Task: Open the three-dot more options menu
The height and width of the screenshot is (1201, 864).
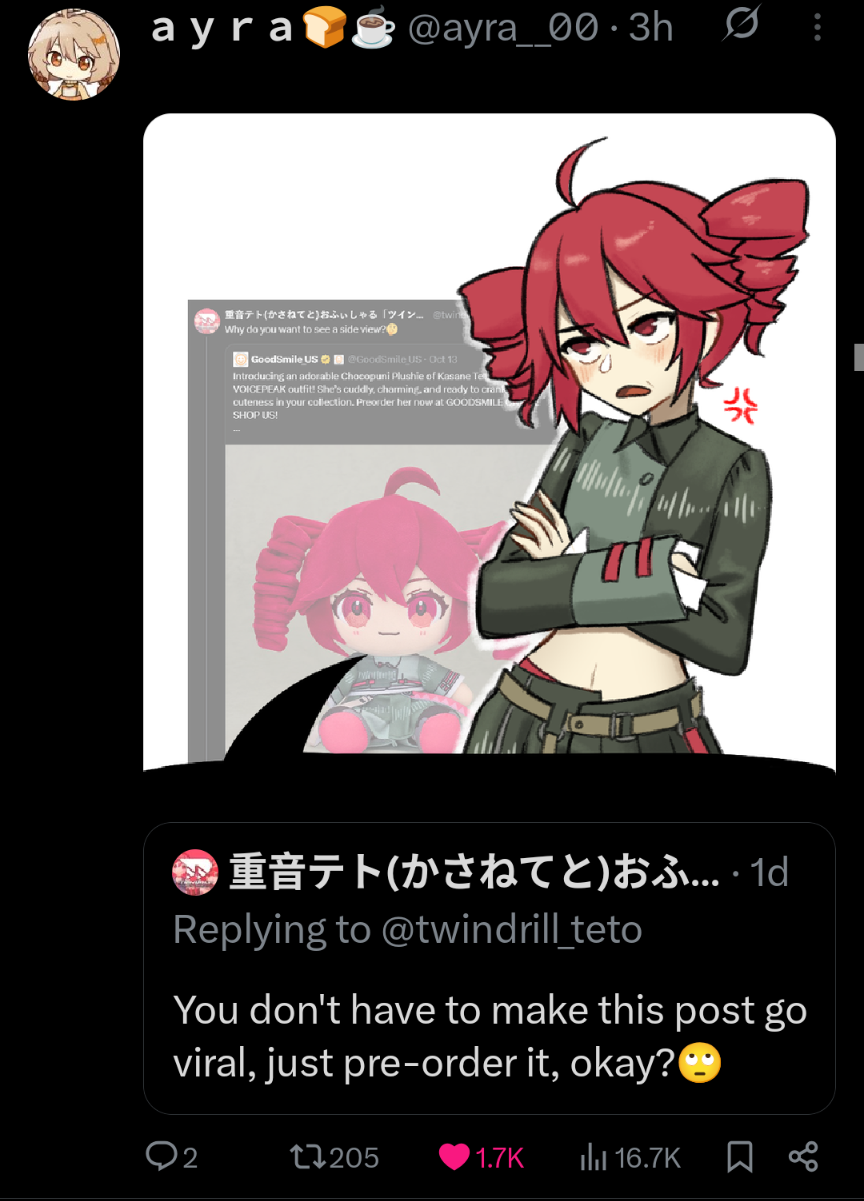Action: click(x=818, y=27)
